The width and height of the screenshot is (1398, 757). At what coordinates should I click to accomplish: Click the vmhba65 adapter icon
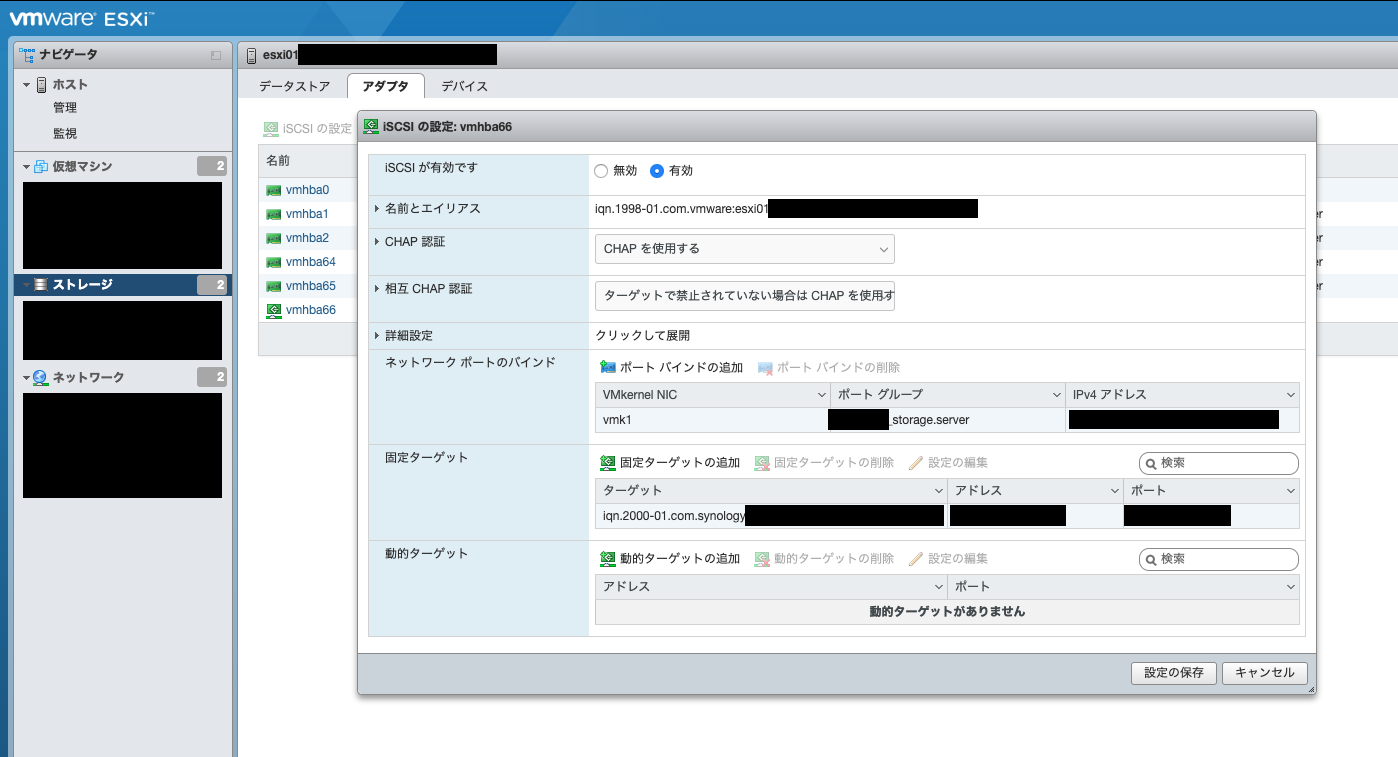click(x=273, y=286)
